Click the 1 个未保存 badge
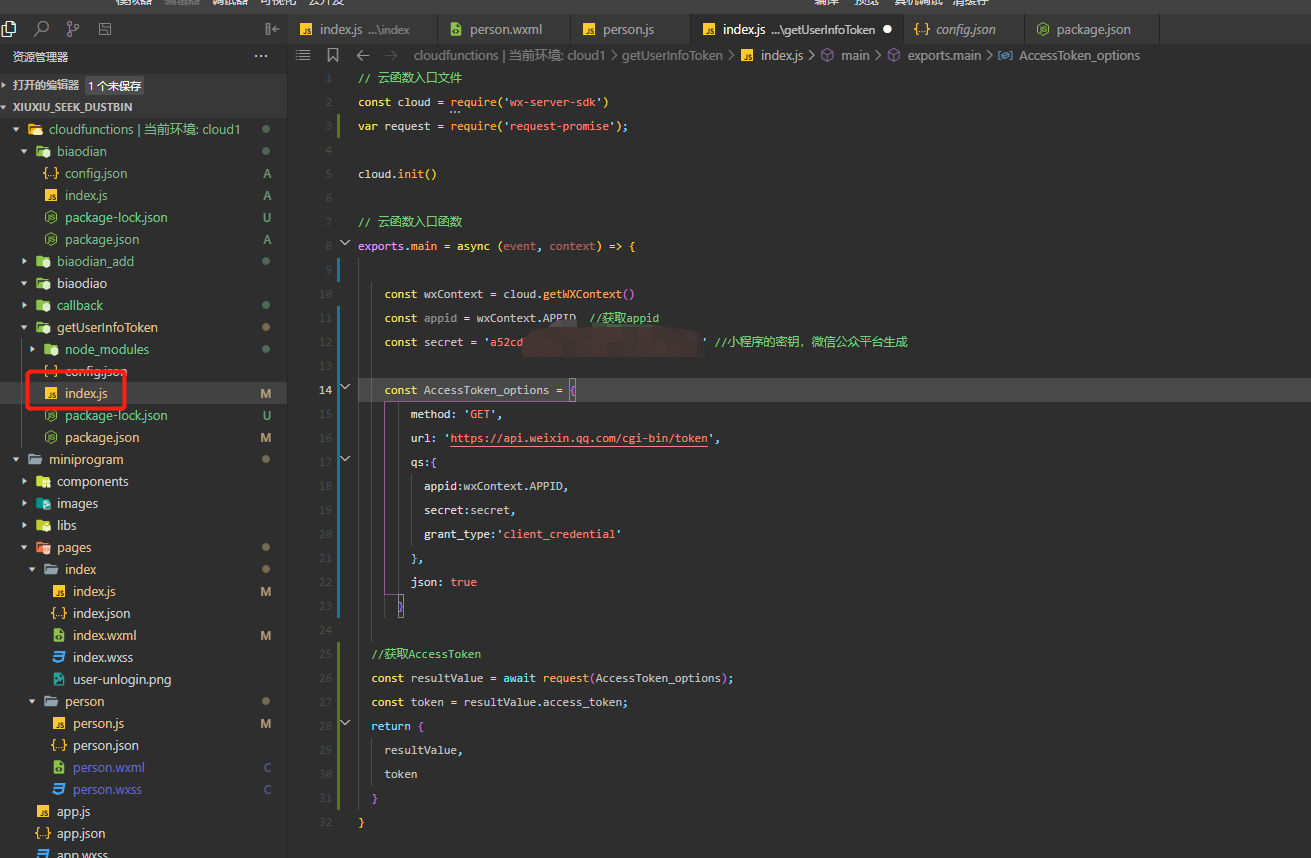The width and height of the screenshot is (1311, 858). [115, 86]
